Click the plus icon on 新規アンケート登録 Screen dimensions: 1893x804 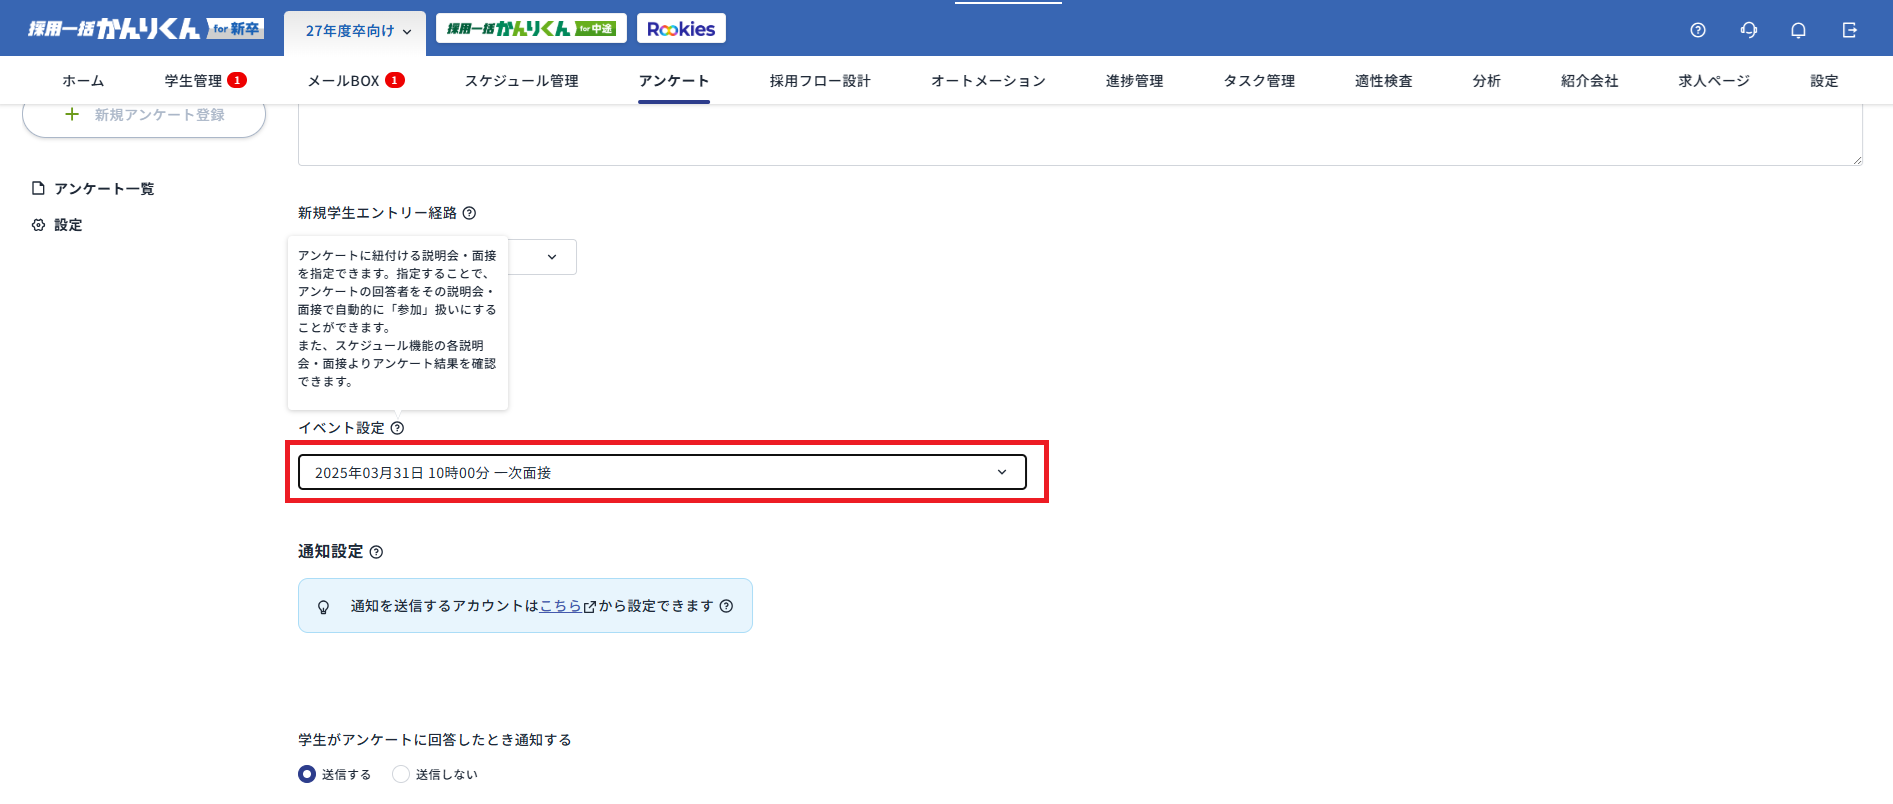tap(72, 114)
